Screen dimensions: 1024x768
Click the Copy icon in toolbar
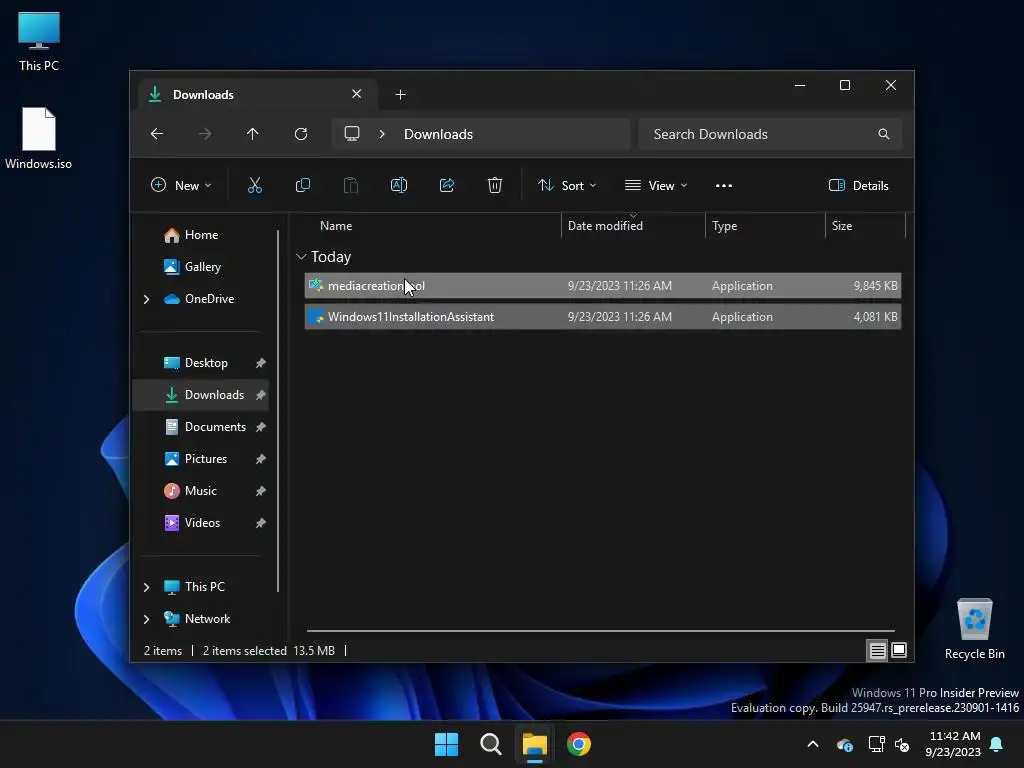pos(302,185)
